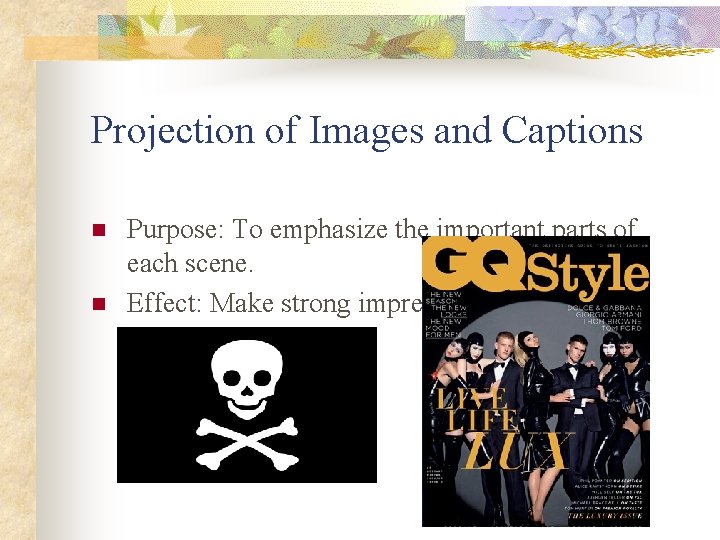
Task: Click the red square bullet beside 'Effect'
Action: (x=99, y=304)
